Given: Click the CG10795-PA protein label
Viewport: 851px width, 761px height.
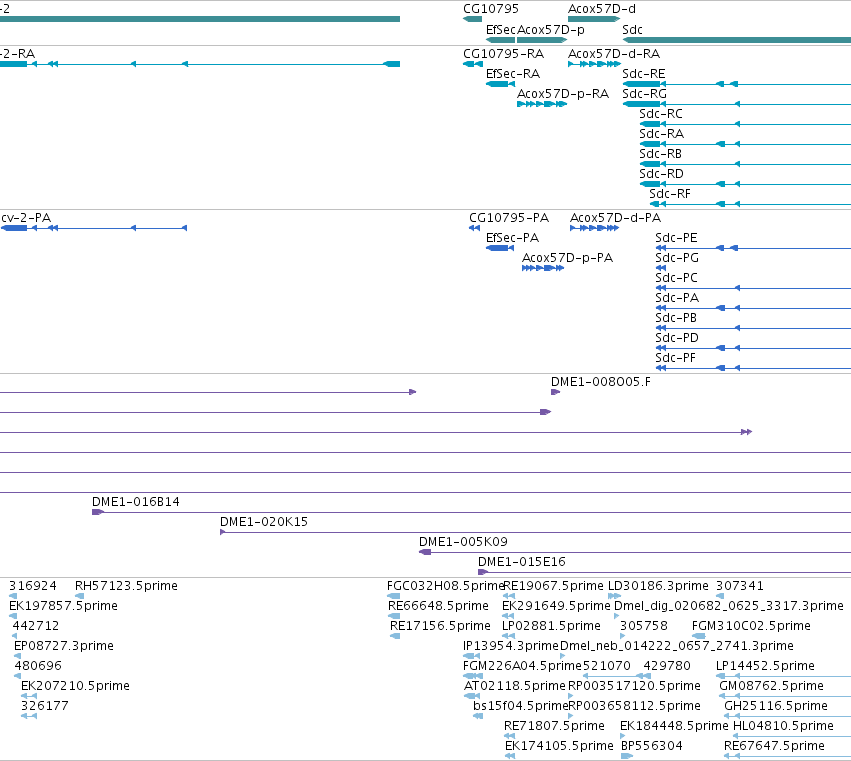Looking at the screenshot, I should click(x=509, y=218).
